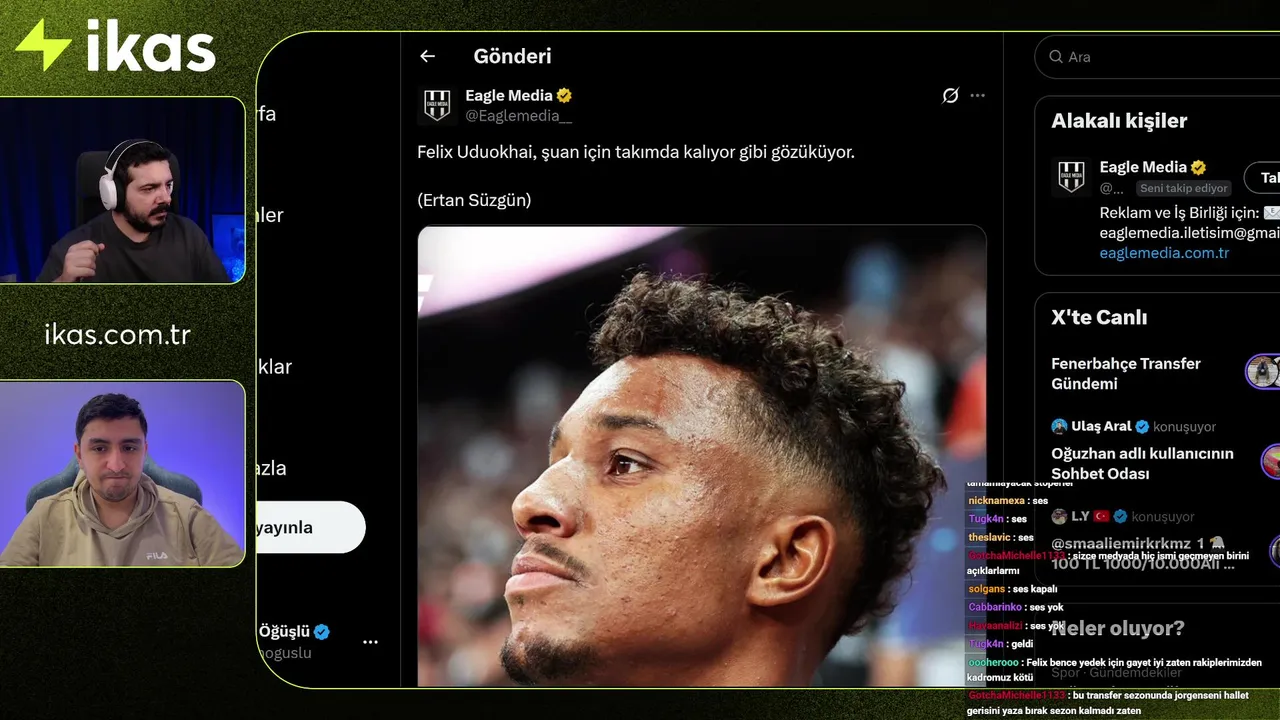Viewport: 1280px width, 720px height.
Task: Open the Eagle Media display name on the post
Action: tap(509, 96)
